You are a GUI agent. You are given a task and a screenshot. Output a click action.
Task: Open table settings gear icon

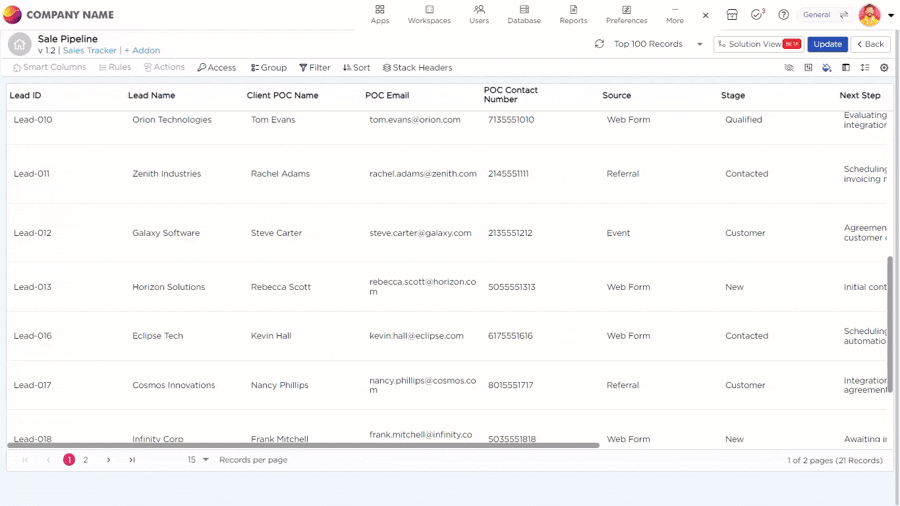click(884, 68)
